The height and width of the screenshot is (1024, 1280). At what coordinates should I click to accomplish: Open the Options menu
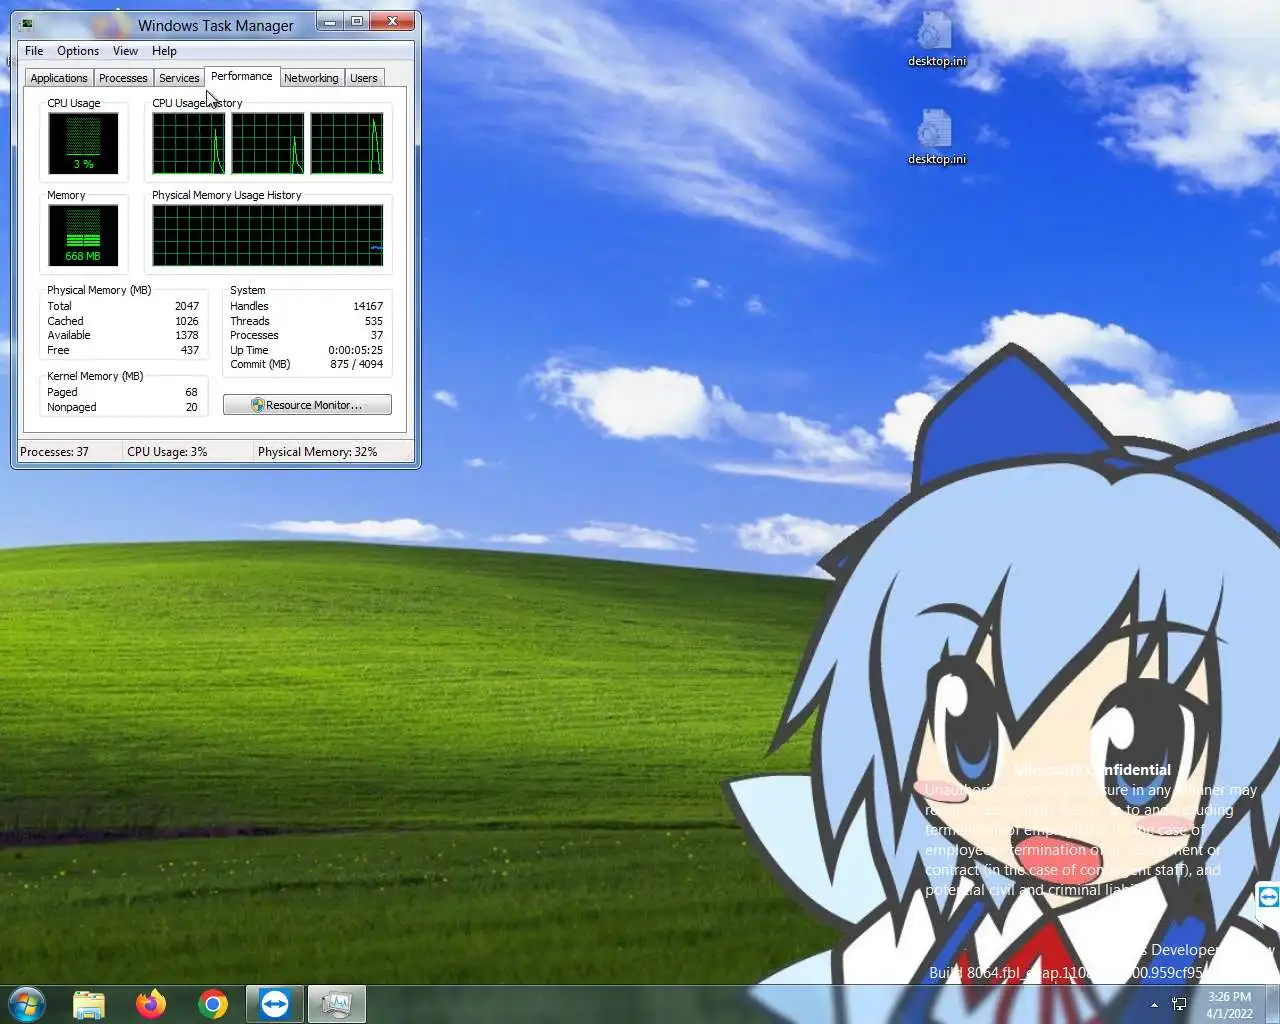pos(78,51)
